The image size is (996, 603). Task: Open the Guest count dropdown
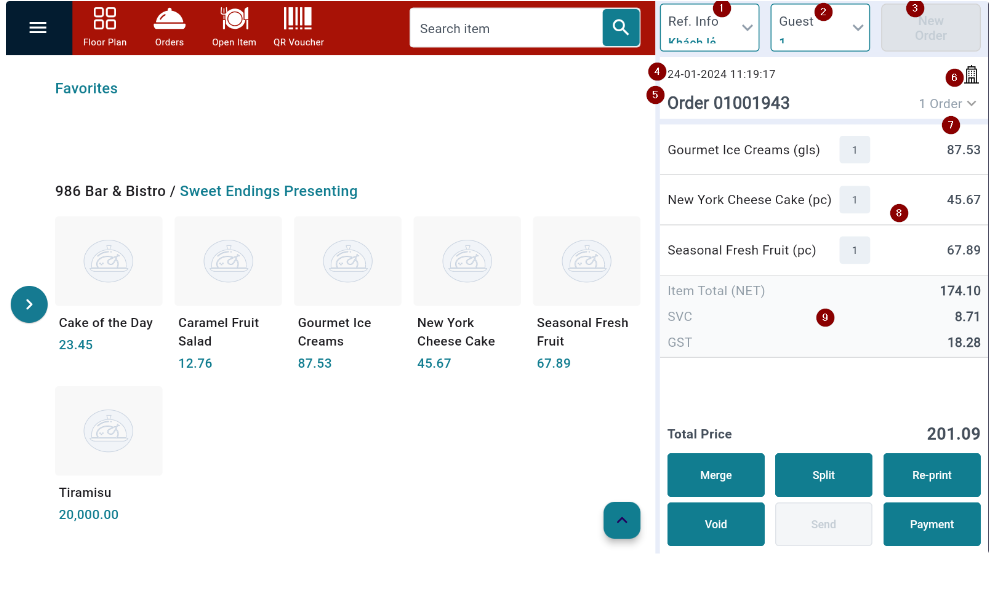pyautogui.click(x=819, y=28)
